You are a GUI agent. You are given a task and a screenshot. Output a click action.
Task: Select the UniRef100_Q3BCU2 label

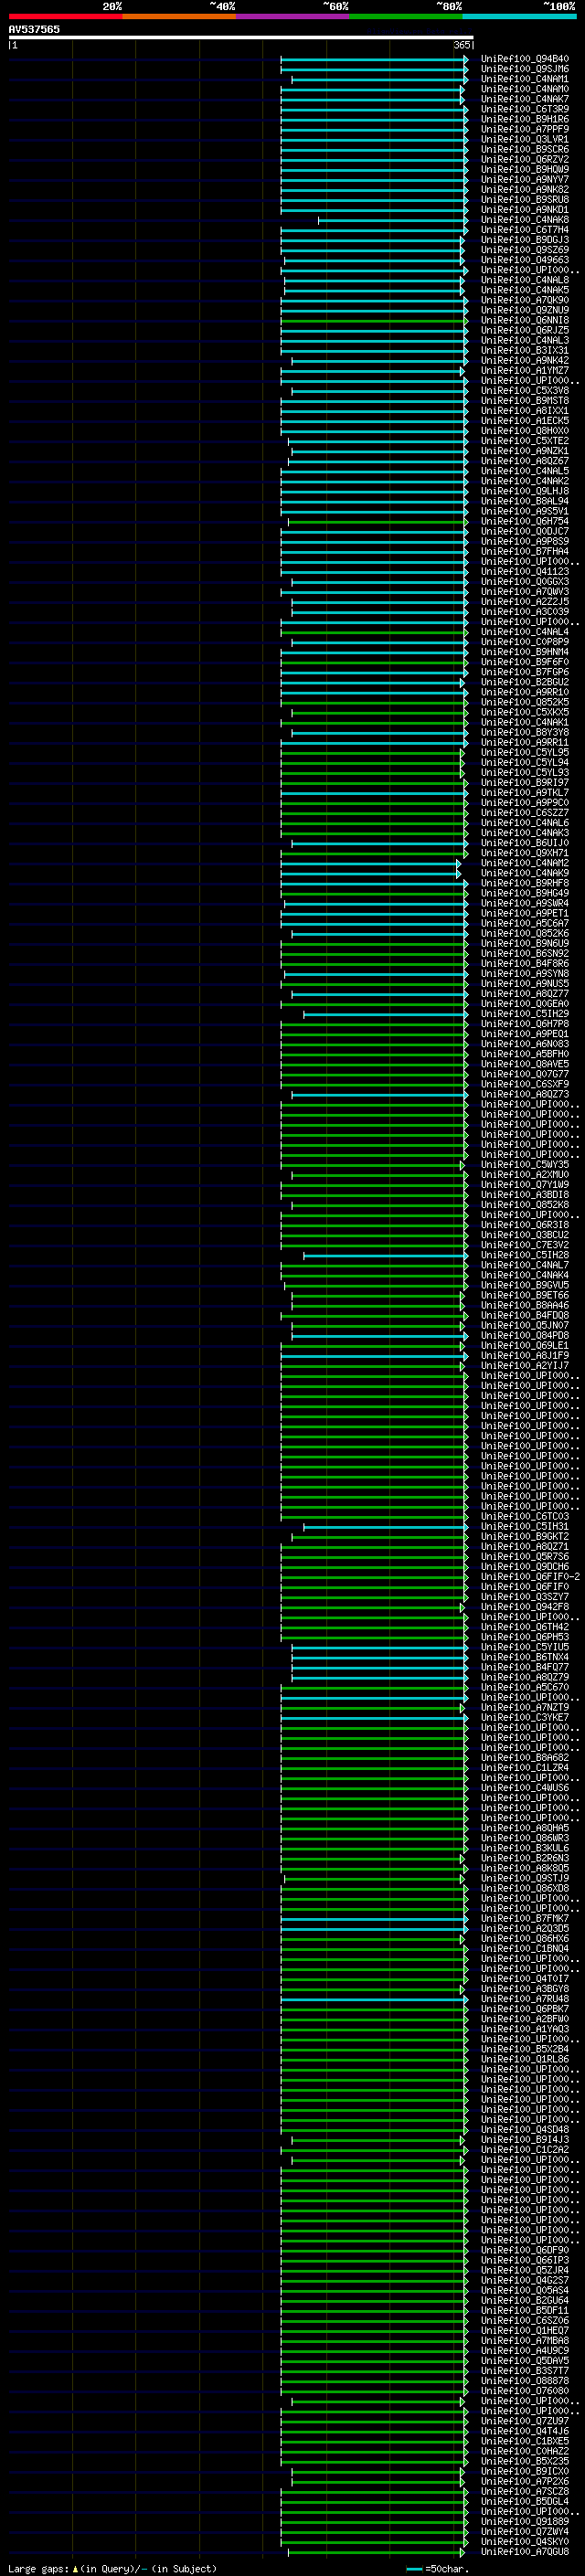pos(524,1234)
